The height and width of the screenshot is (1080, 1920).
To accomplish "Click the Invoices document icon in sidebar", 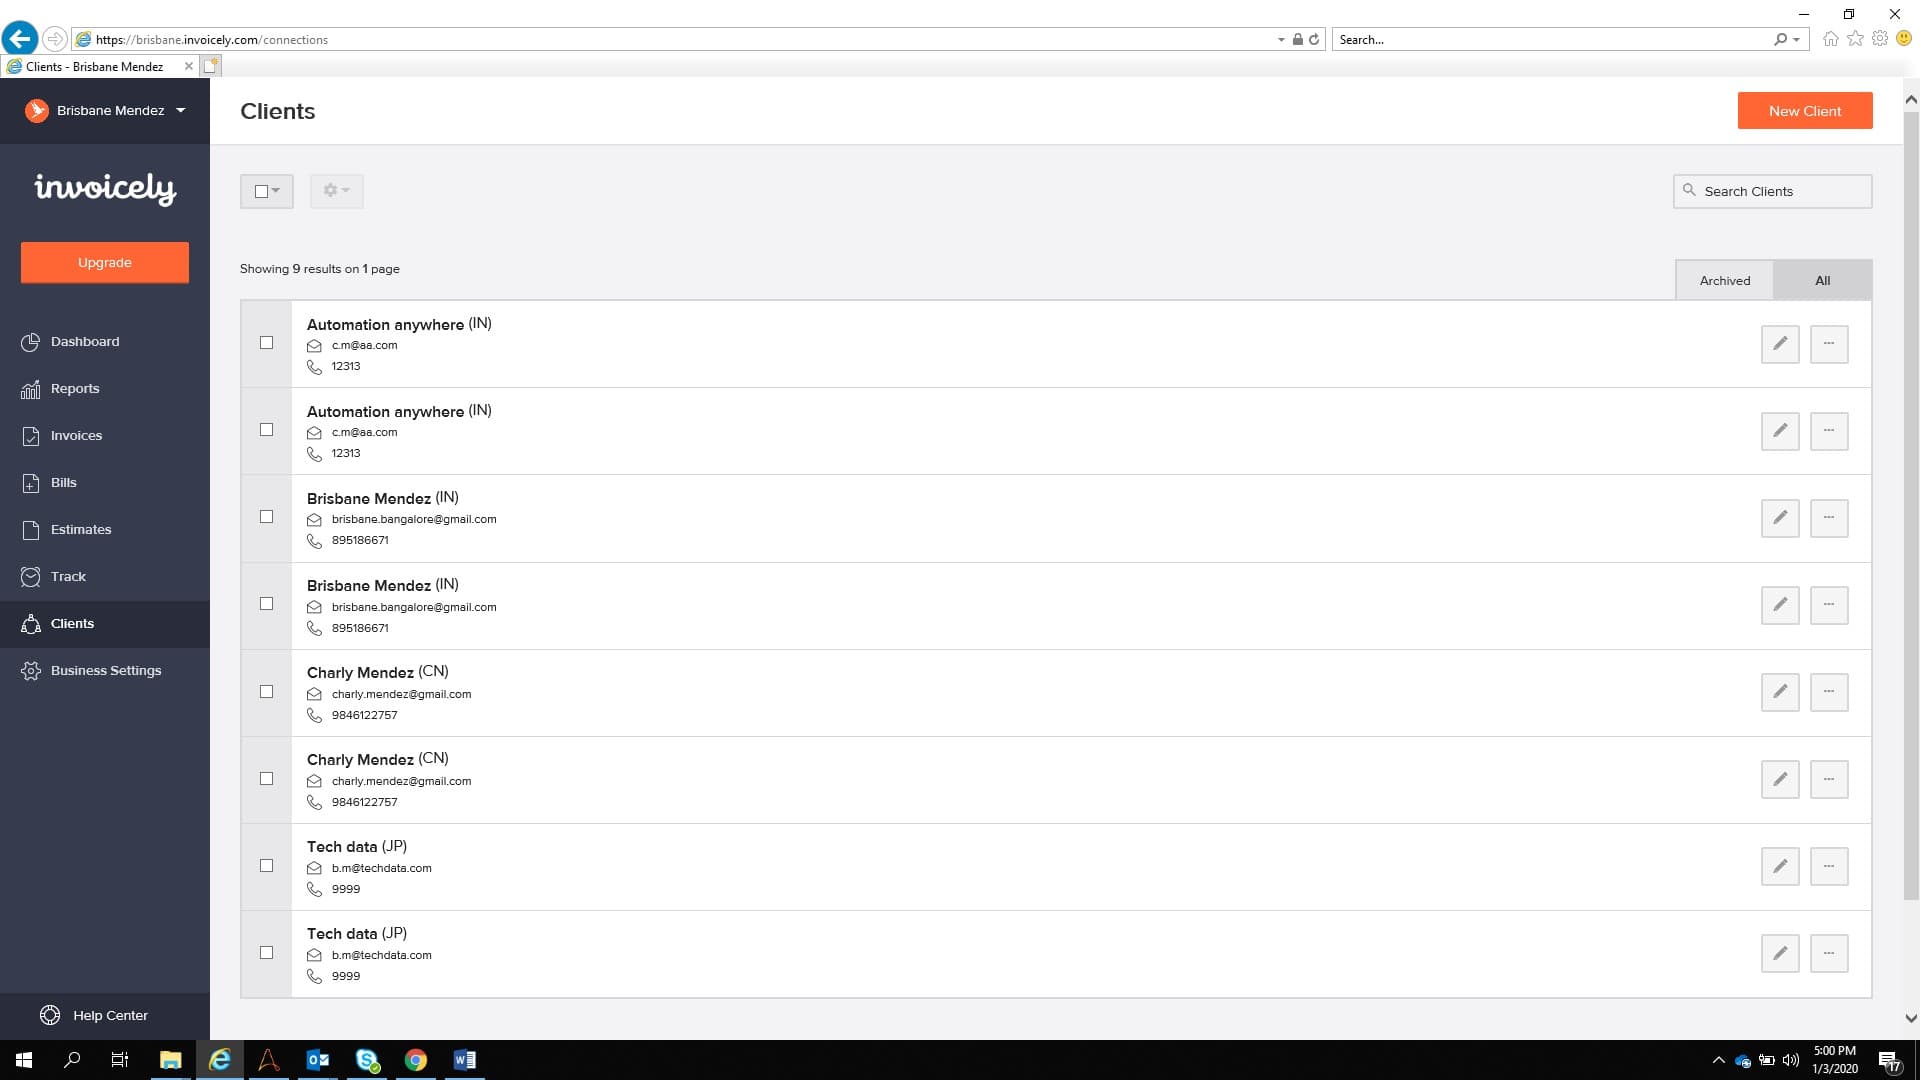I will pyautogui.click(x=31, y=436).
